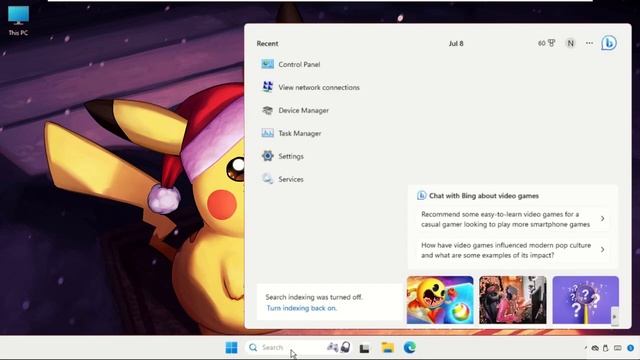Click the thumbnails next arrow
The image size is (640, 360).
(x=615, y=317)
